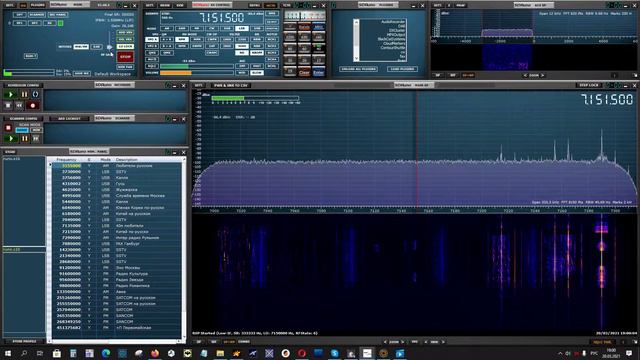Open Windows Start menu
This screenshot has width=640, height=360.
tap(8, 353)
